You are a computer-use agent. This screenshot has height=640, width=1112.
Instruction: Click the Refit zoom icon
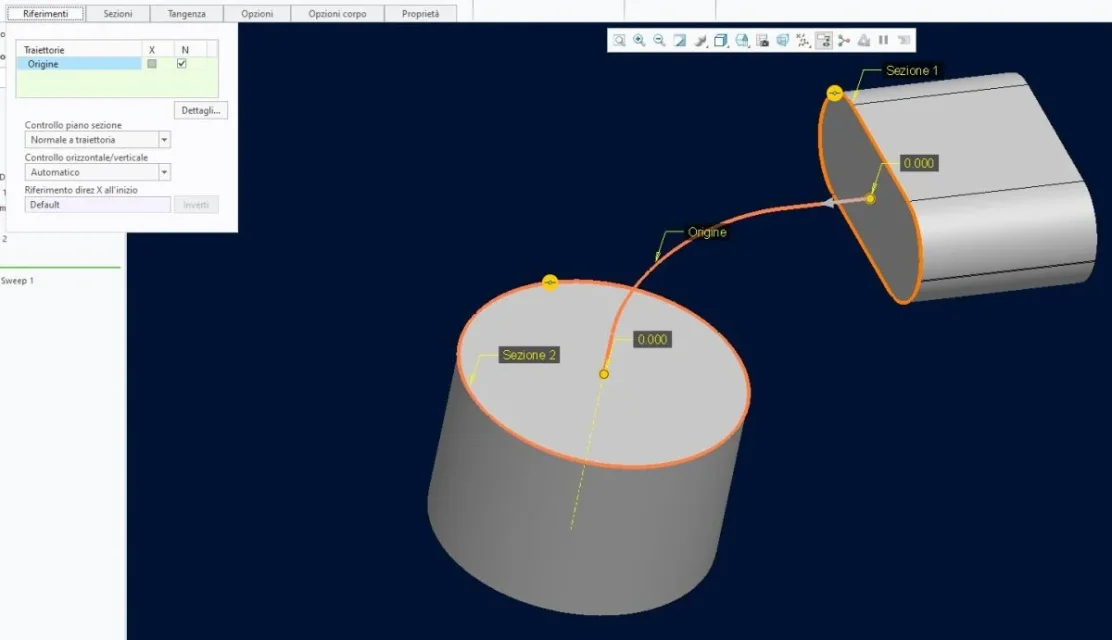coord(619,41)
